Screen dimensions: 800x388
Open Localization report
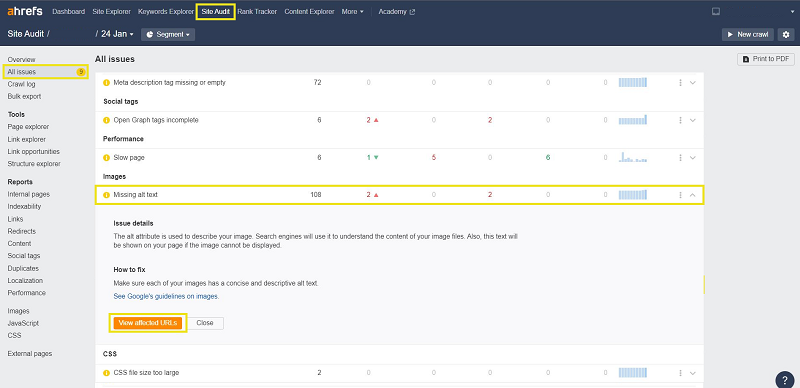25,281
